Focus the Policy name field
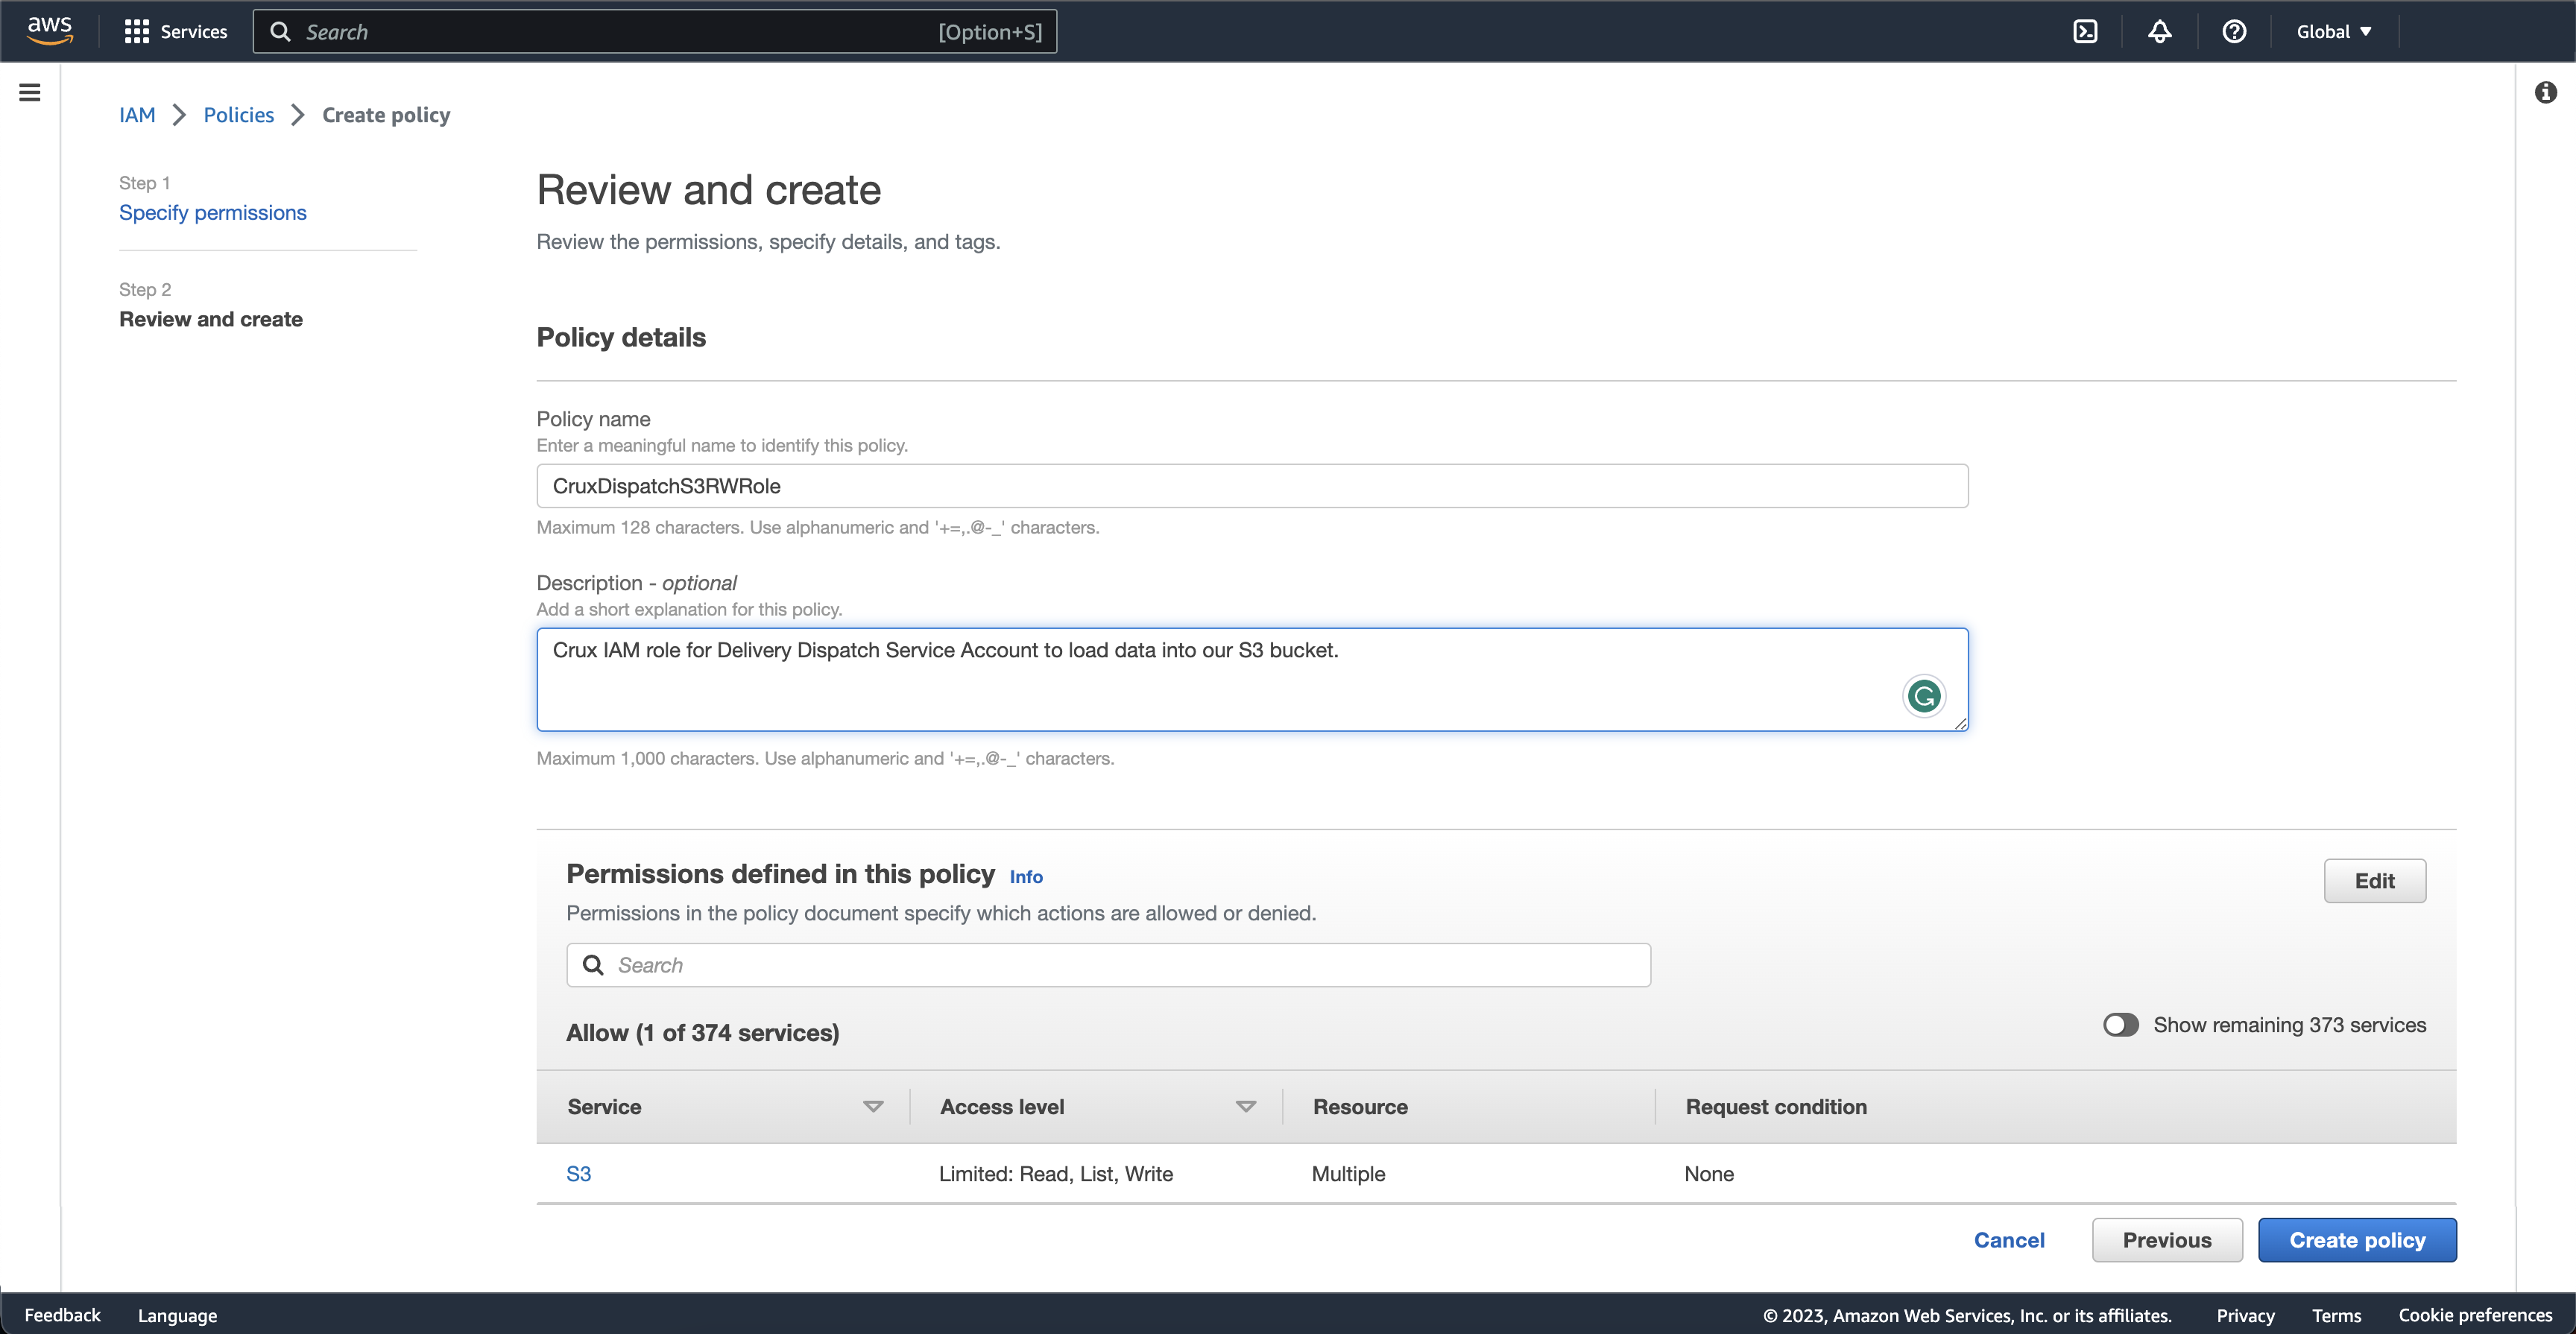2576x1334 pixels. 1252,486
